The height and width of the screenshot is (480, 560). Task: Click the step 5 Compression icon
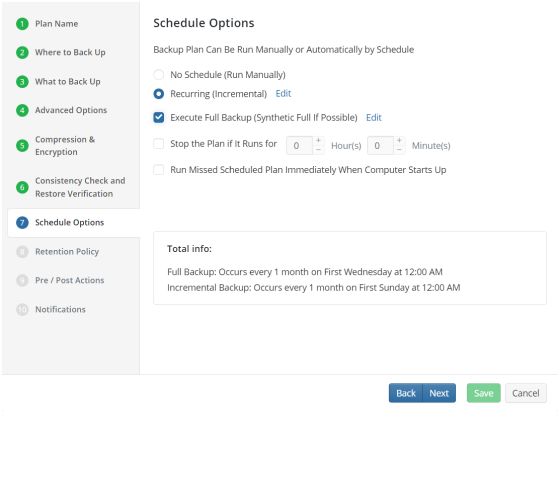pyautogui.click(x=22, y=146)
